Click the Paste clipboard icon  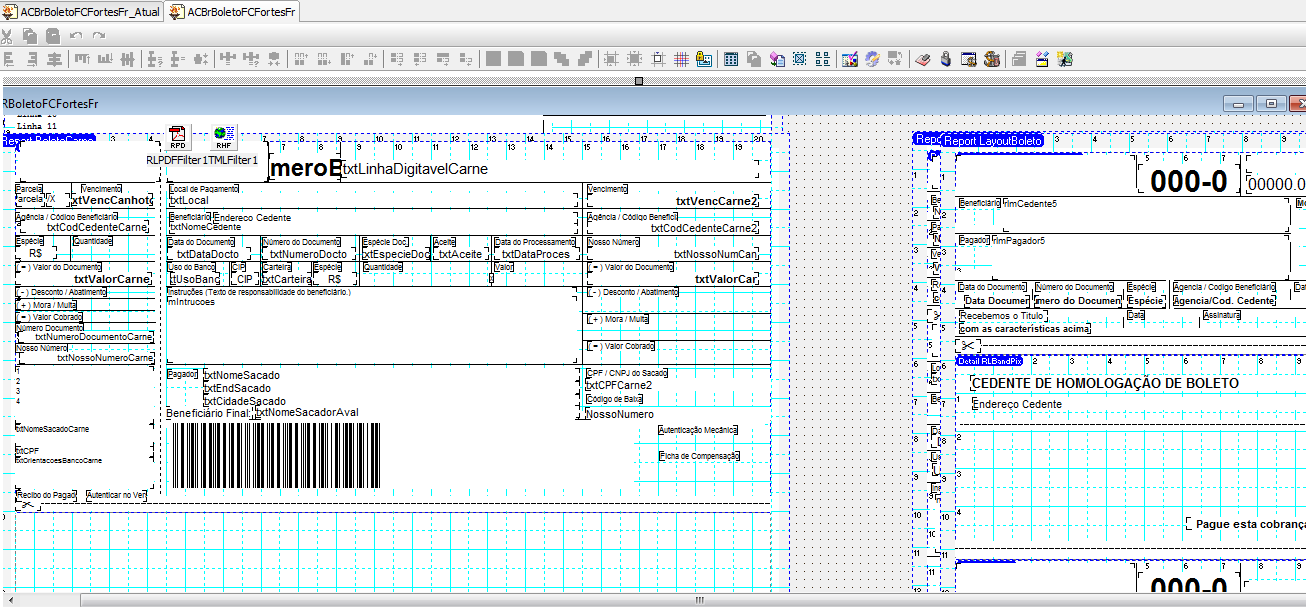click(x=52, y=36)
